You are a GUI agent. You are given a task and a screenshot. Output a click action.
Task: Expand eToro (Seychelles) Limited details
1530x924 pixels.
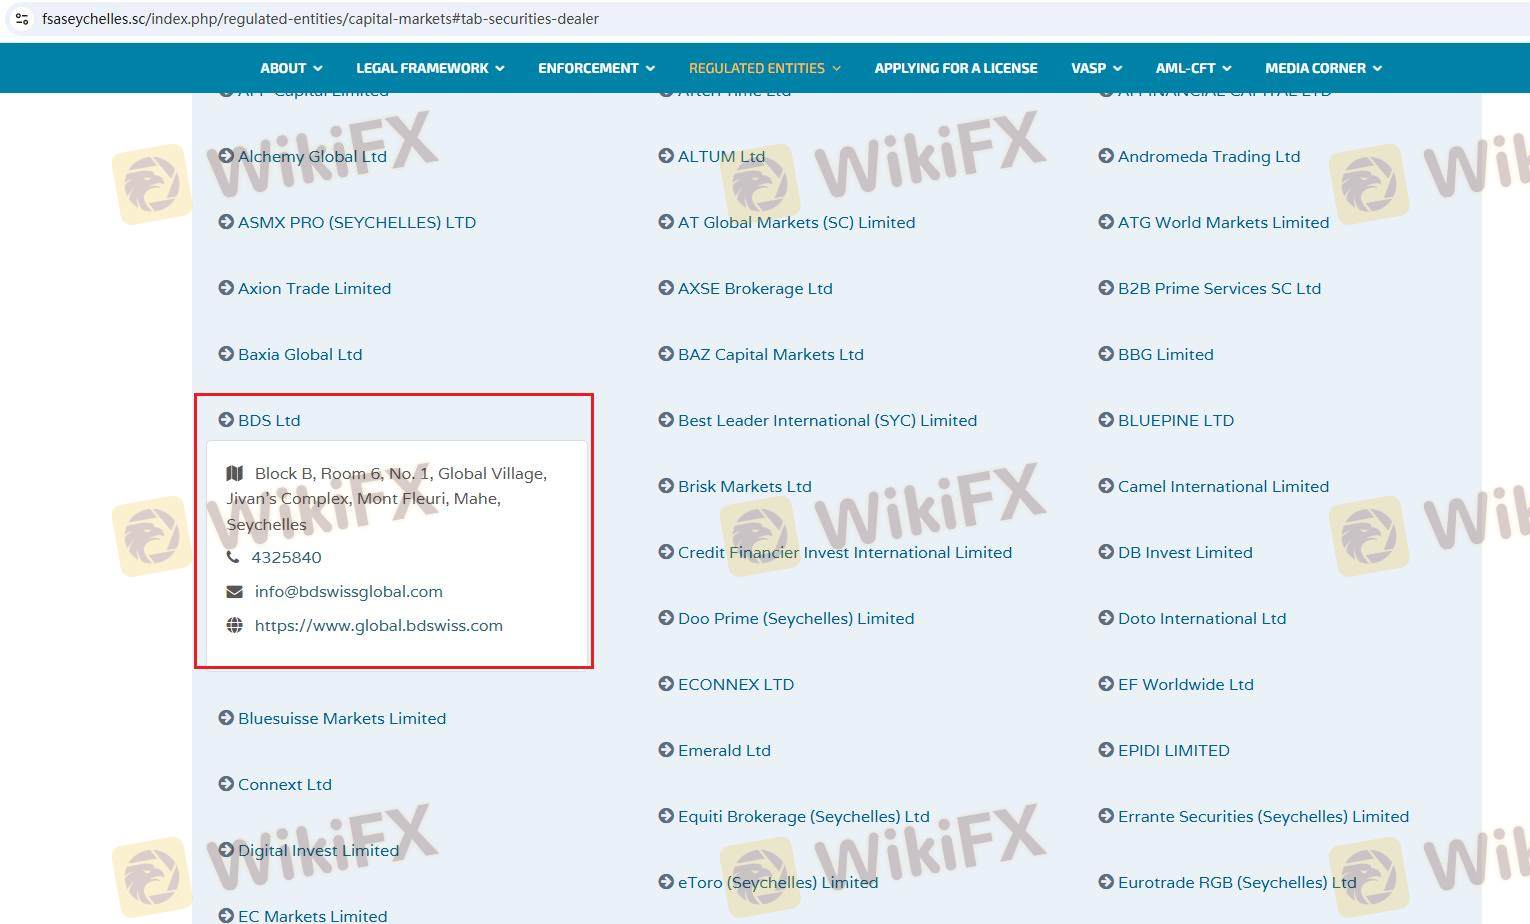click(x=778, y=882)
